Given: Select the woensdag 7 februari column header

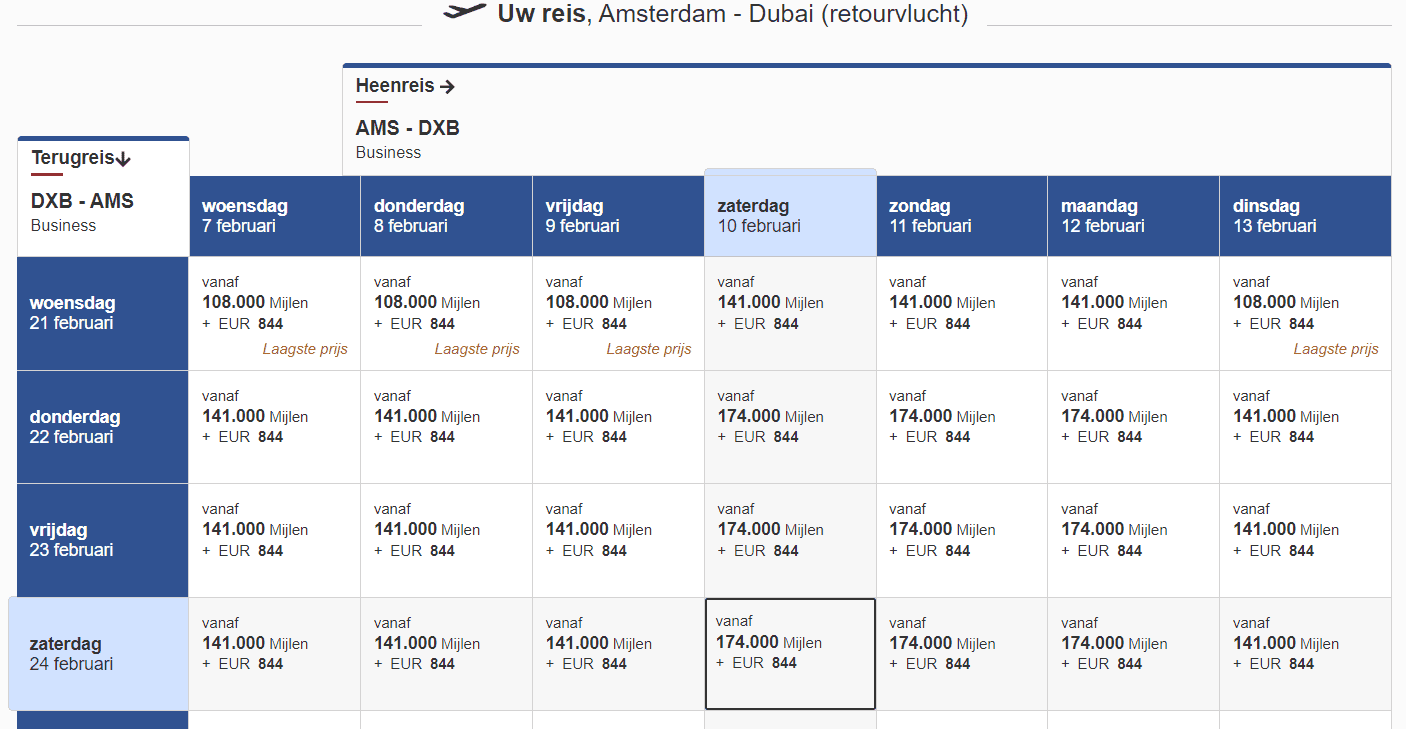Looking at the screenshot, I should pos(274,216).
